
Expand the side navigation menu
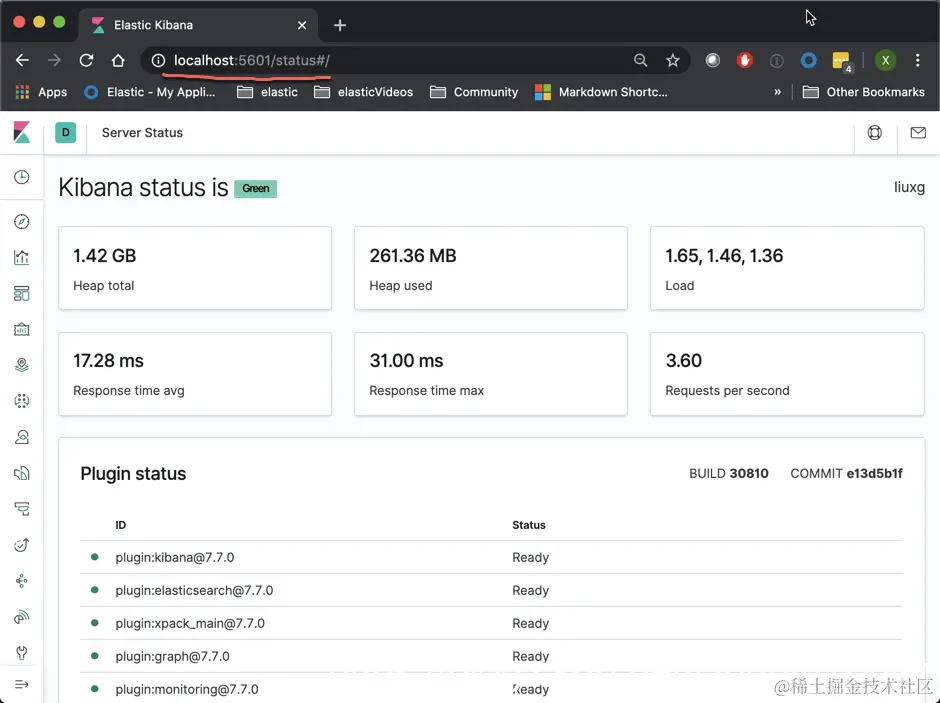pyautogui.click(x=22, y=684)
